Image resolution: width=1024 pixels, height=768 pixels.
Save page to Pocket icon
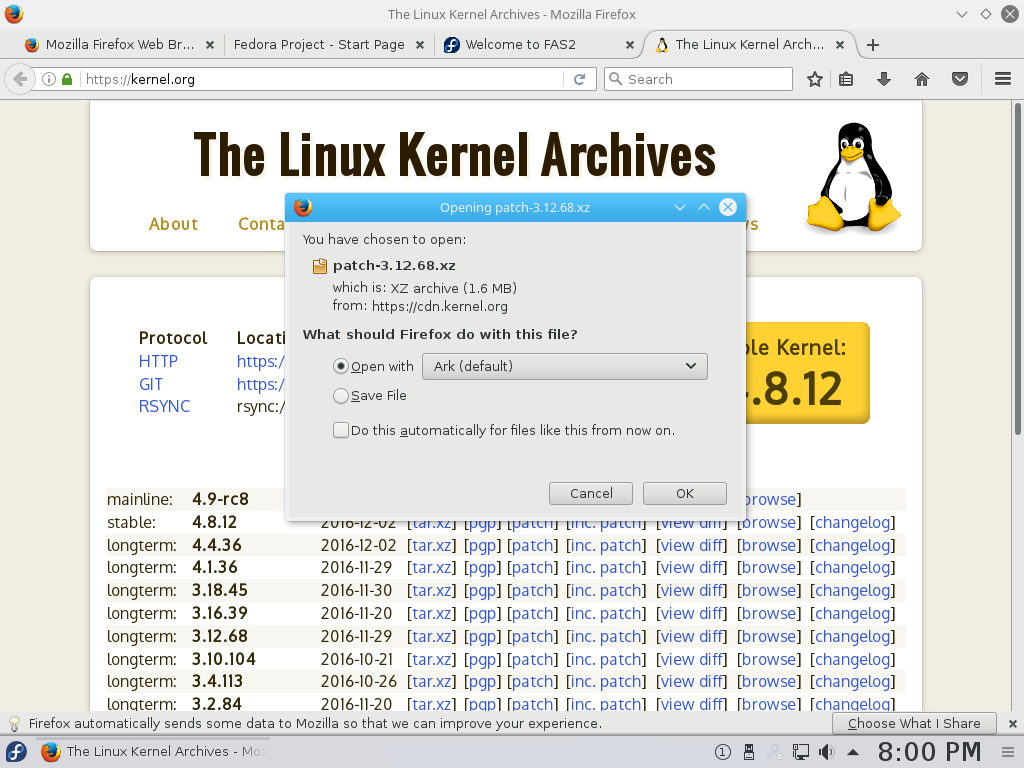tap(959, 79)
